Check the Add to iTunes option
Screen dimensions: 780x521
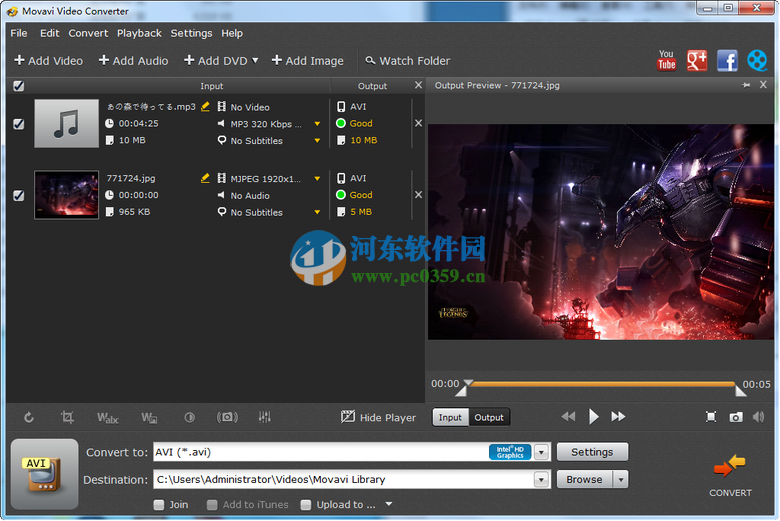tap(212, 505)
